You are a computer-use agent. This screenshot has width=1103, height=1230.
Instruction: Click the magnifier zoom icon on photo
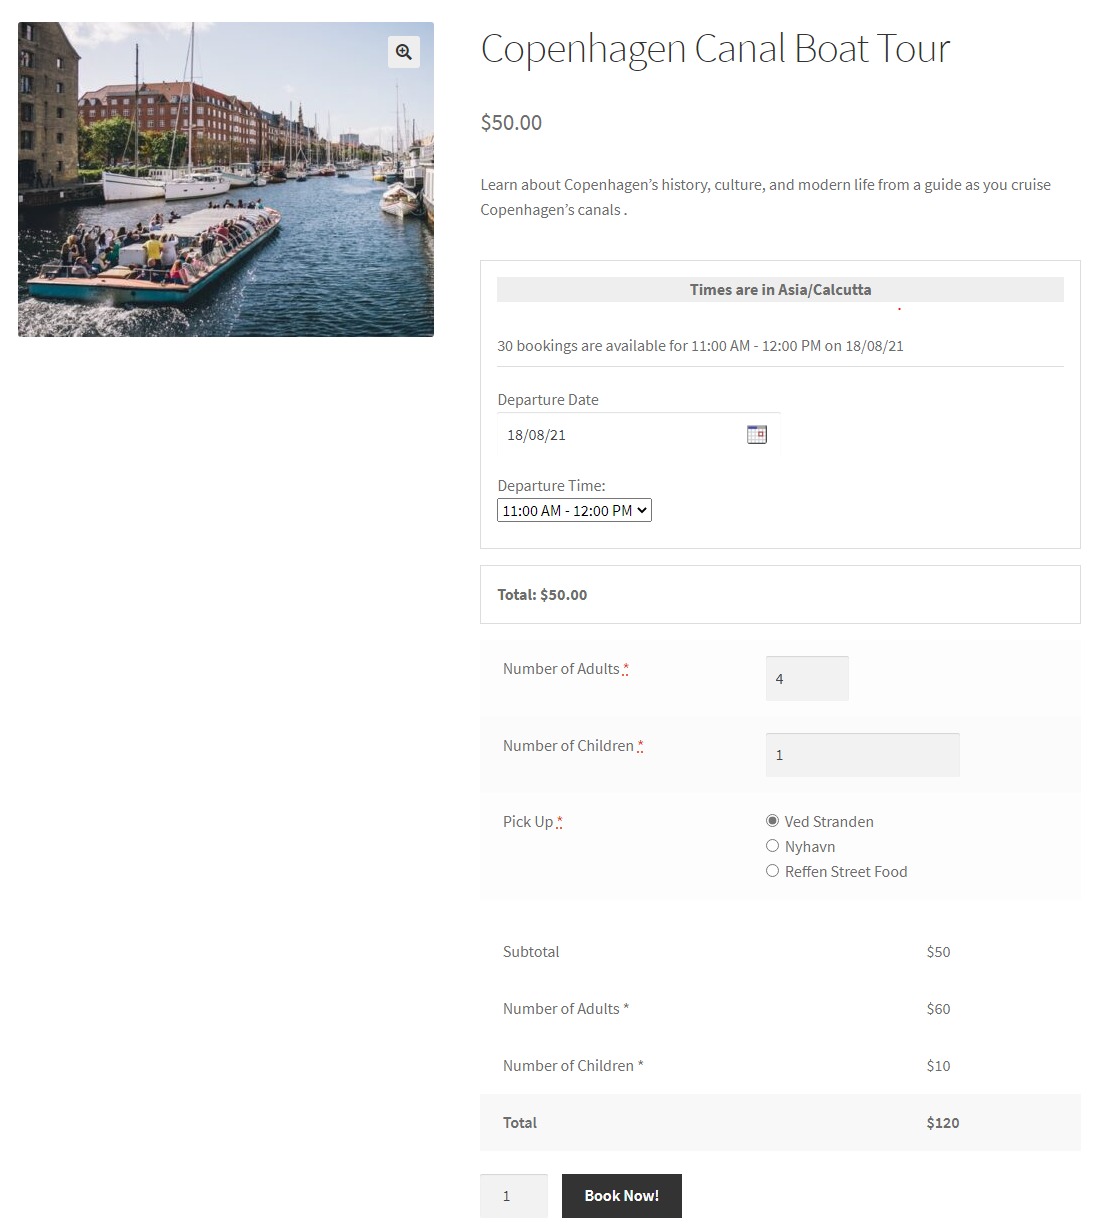[404, 52]
